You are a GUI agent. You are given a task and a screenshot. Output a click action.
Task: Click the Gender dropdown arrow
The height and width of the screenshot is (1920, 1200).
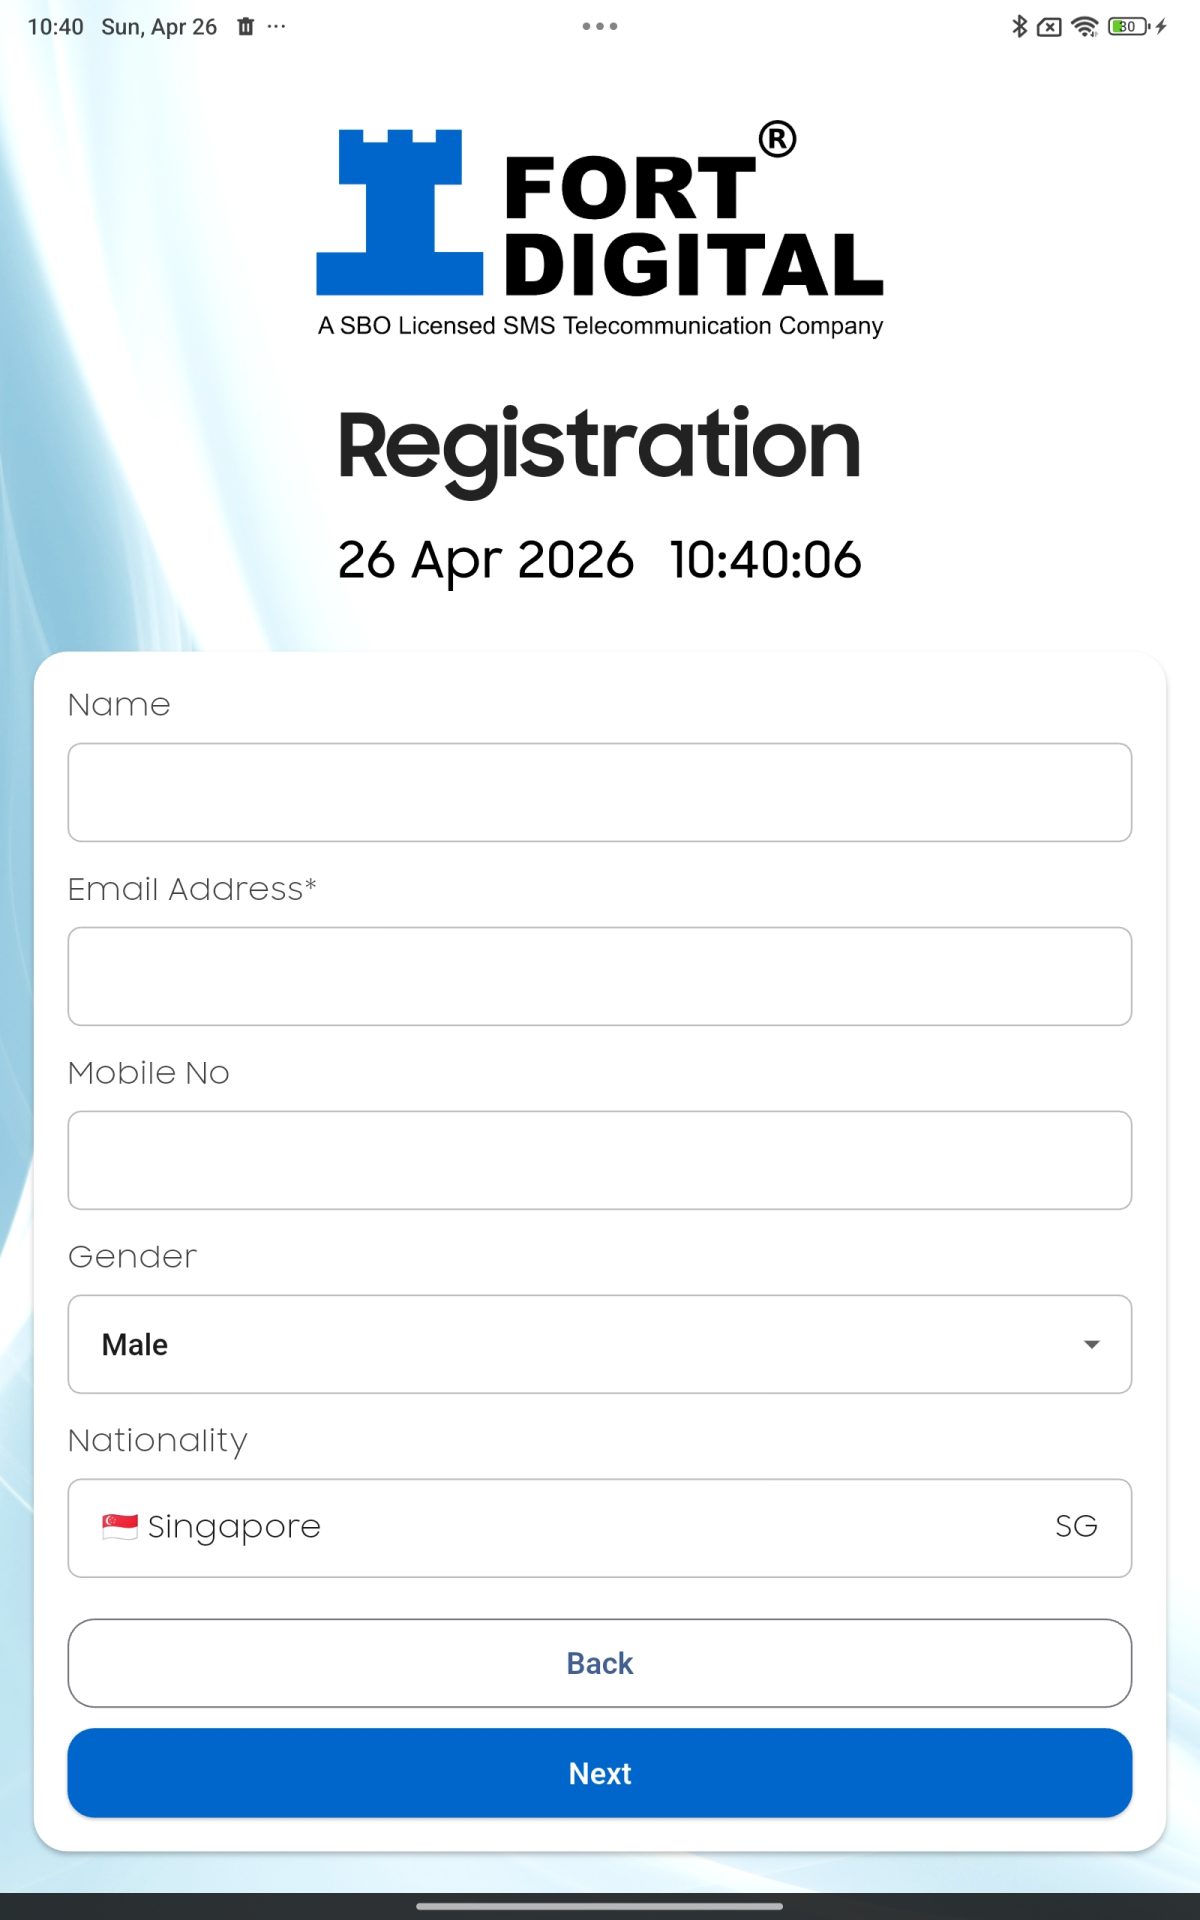click(1092, 1344)
